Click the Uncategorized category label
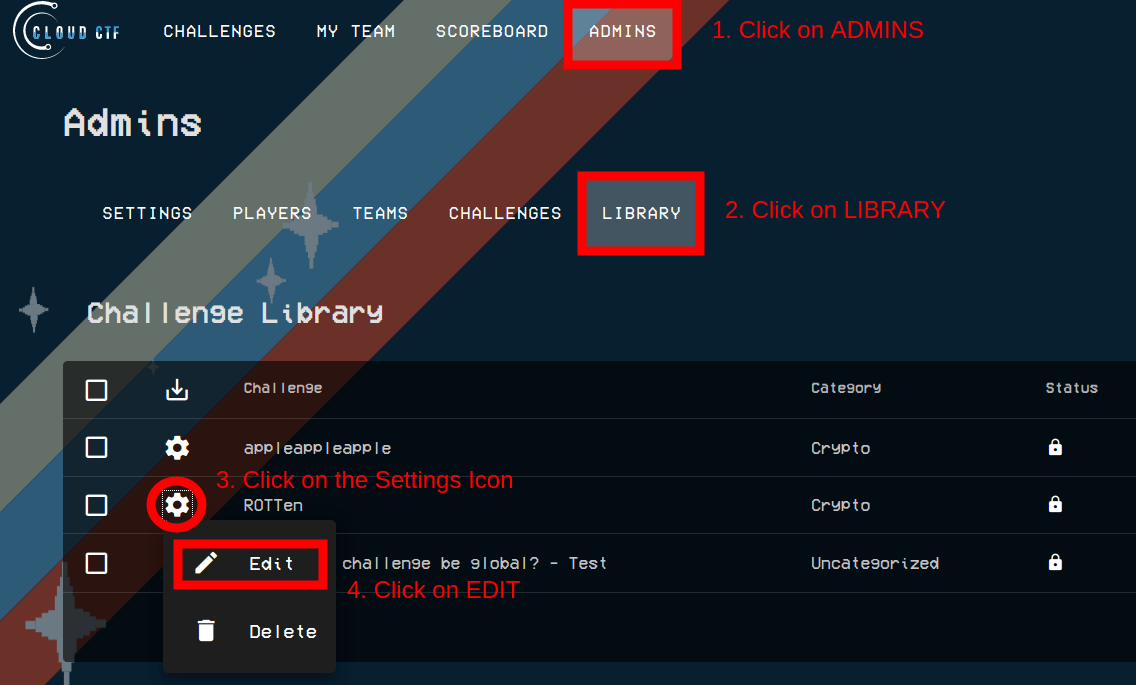The height and width of the screenshot is (685, 1136). click(875, 563)
